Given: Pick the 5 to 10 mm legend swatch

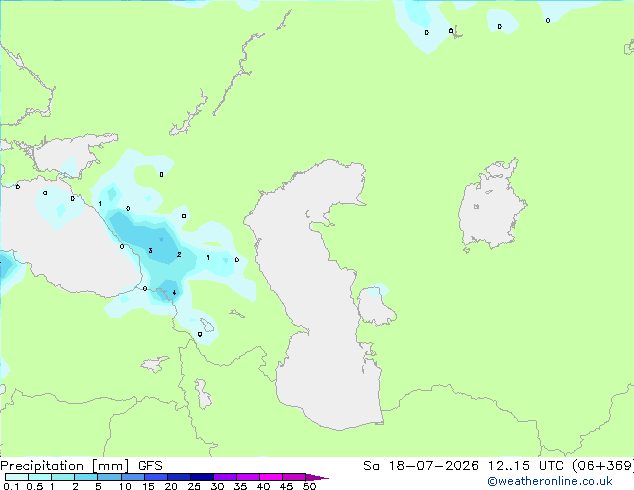Looking at the screenshot, I should tap(109, 477).
